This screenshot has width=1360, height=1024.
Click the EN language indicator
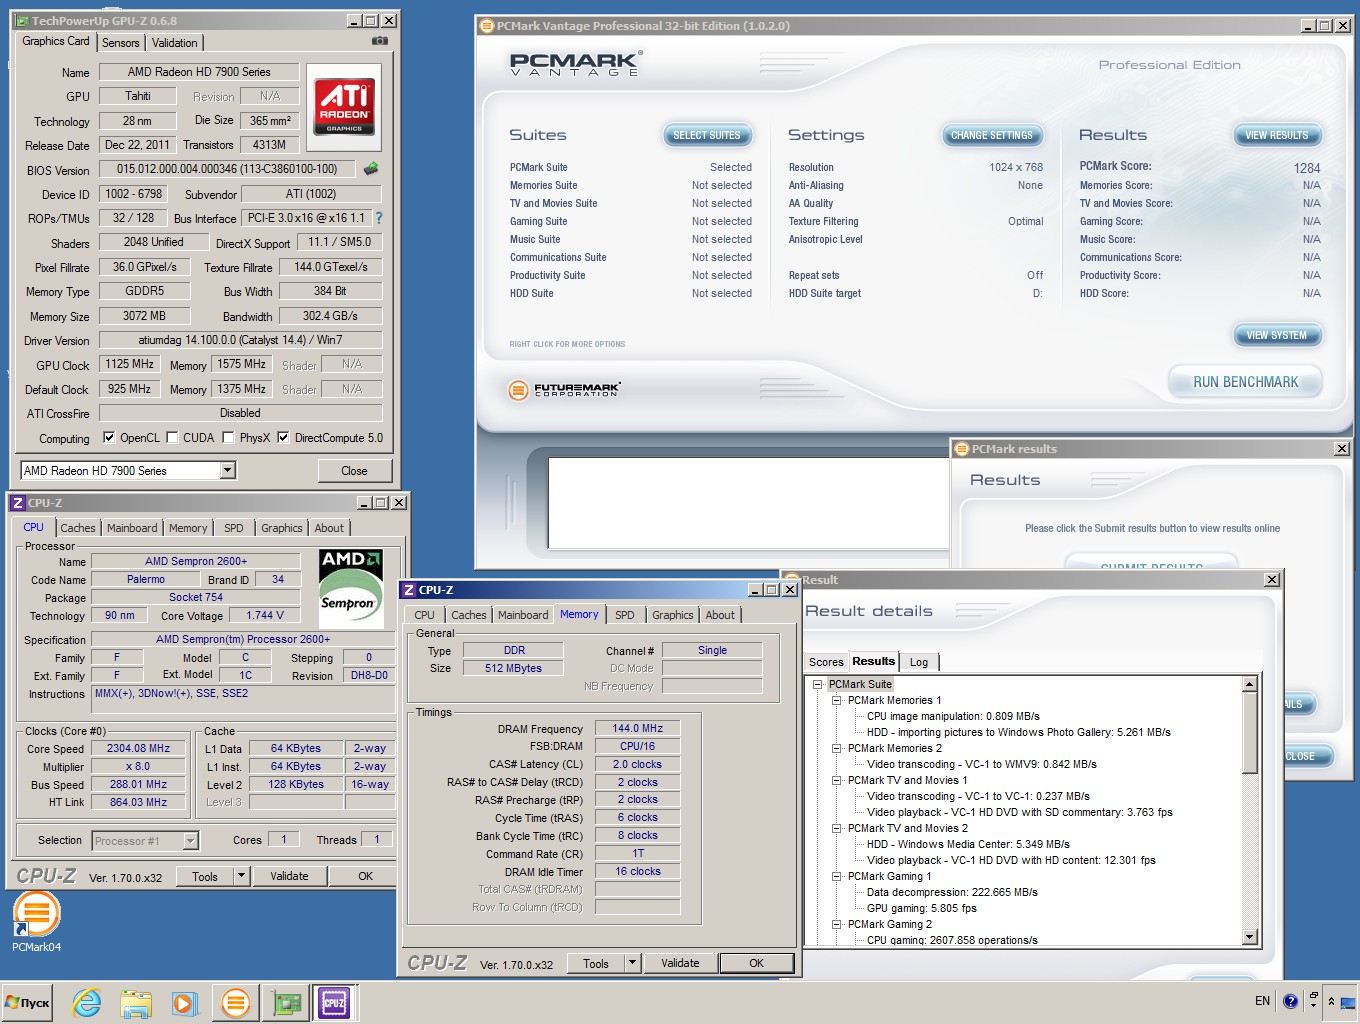[x=1262, y=1001]
